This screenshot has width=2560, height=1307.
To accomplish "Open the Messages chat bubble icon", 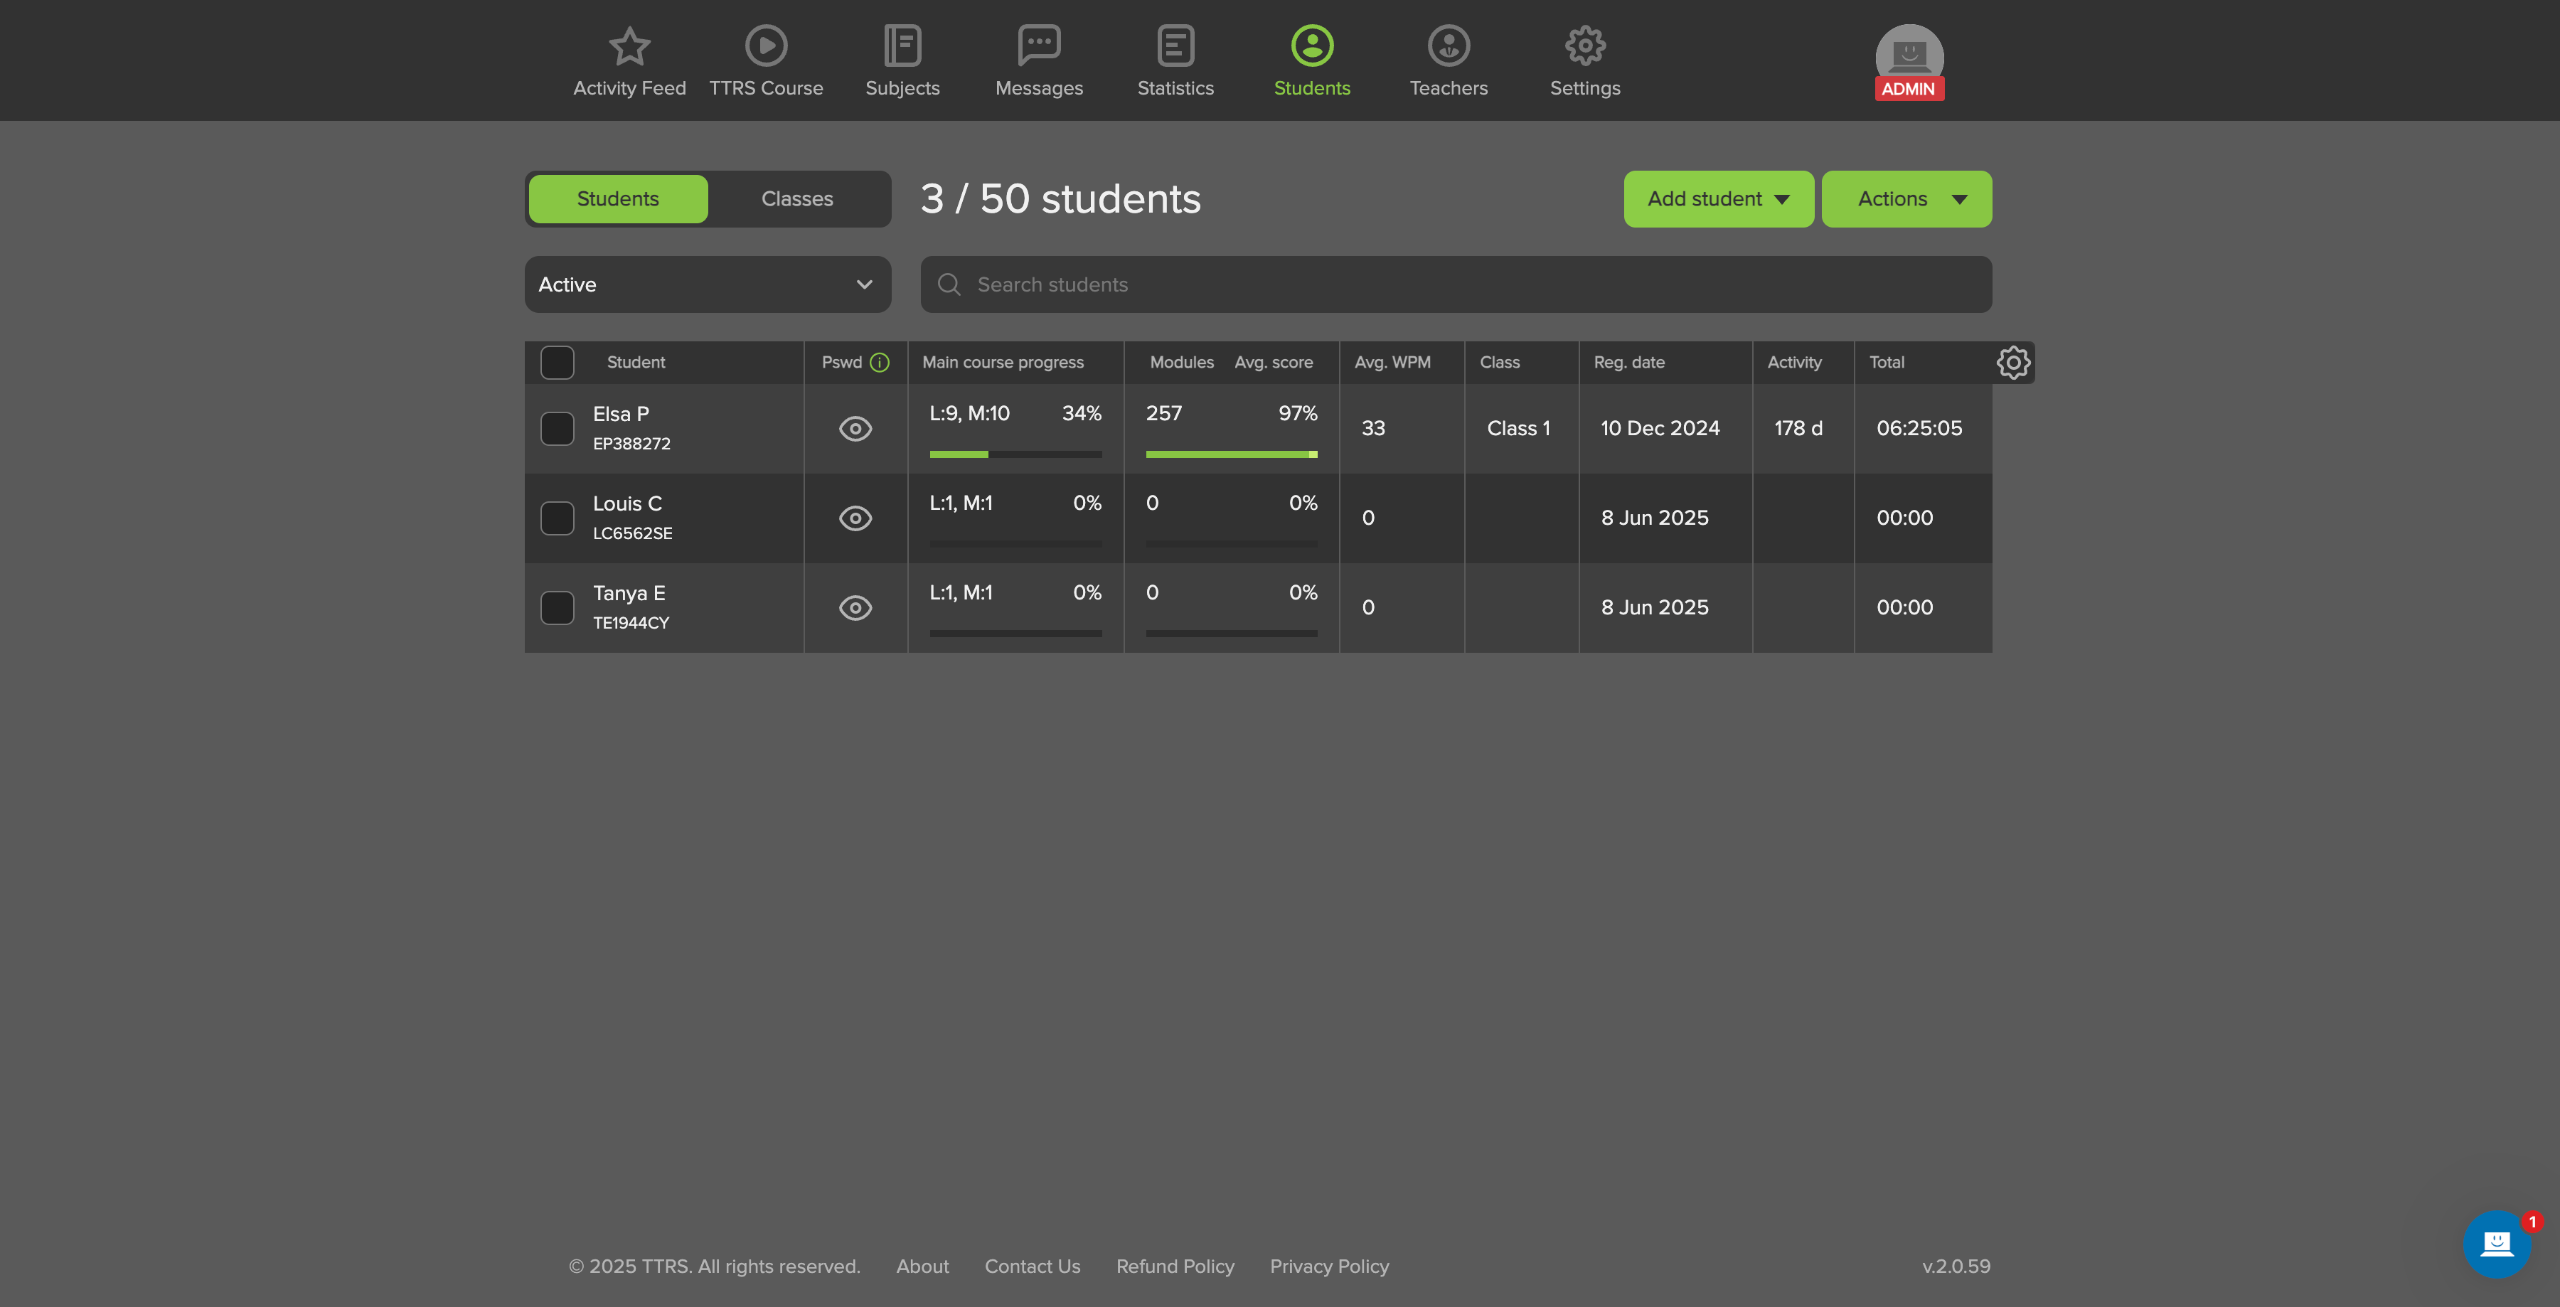I will (x=1039, y=46).
